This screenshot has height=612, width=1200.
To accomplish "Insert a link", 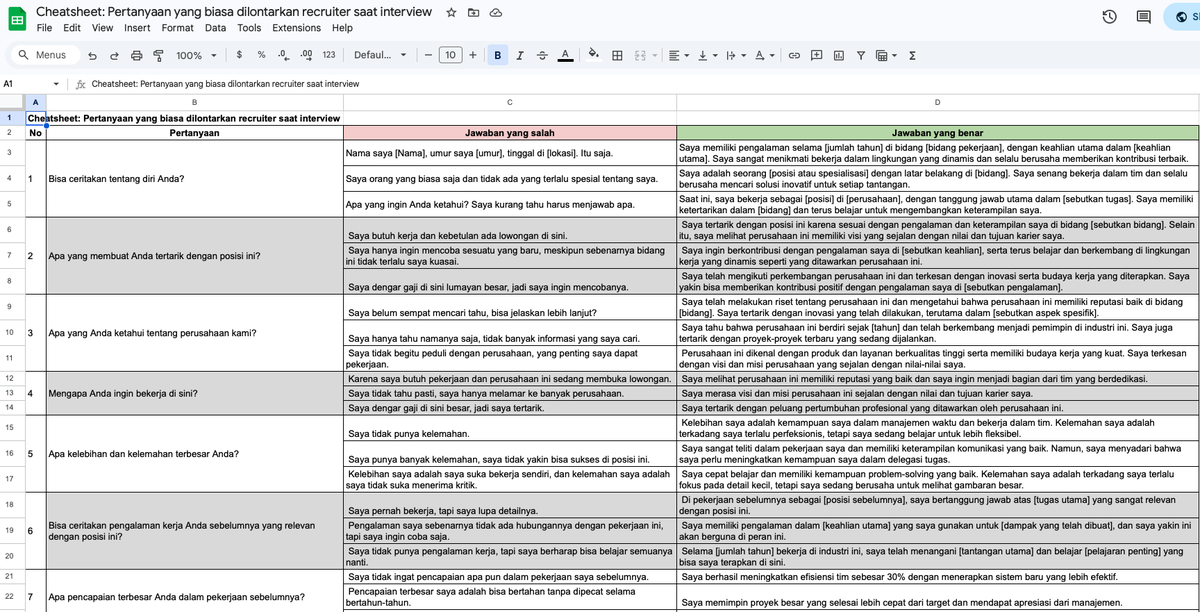I will [795, 56].
